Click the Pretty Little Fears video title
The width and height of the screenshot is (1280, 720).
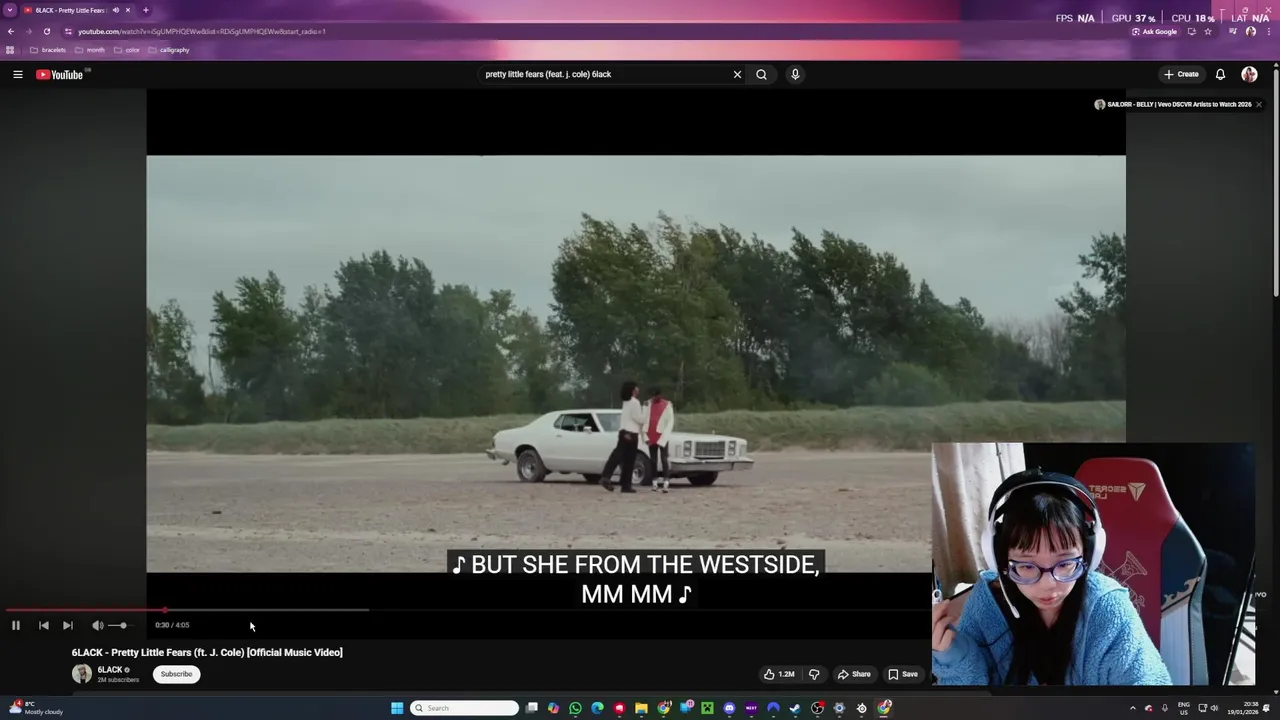pos(207,652)
